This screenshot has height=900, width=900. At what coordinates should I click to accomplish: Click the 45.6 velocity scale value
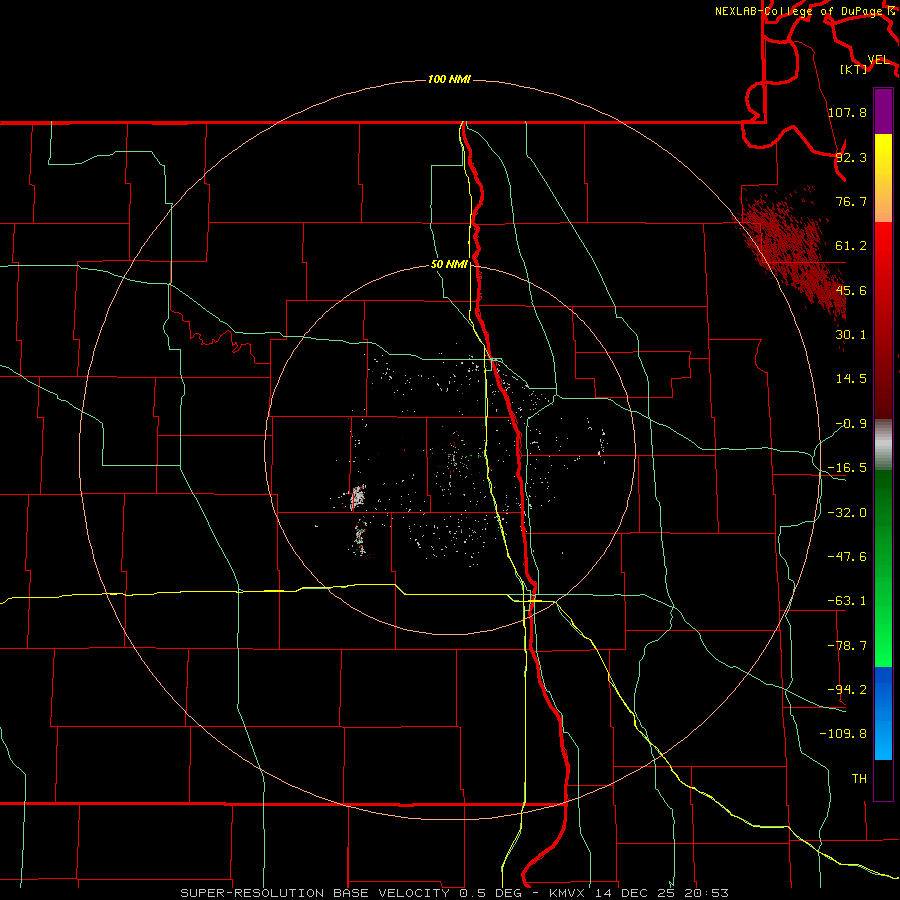(851, 290)
